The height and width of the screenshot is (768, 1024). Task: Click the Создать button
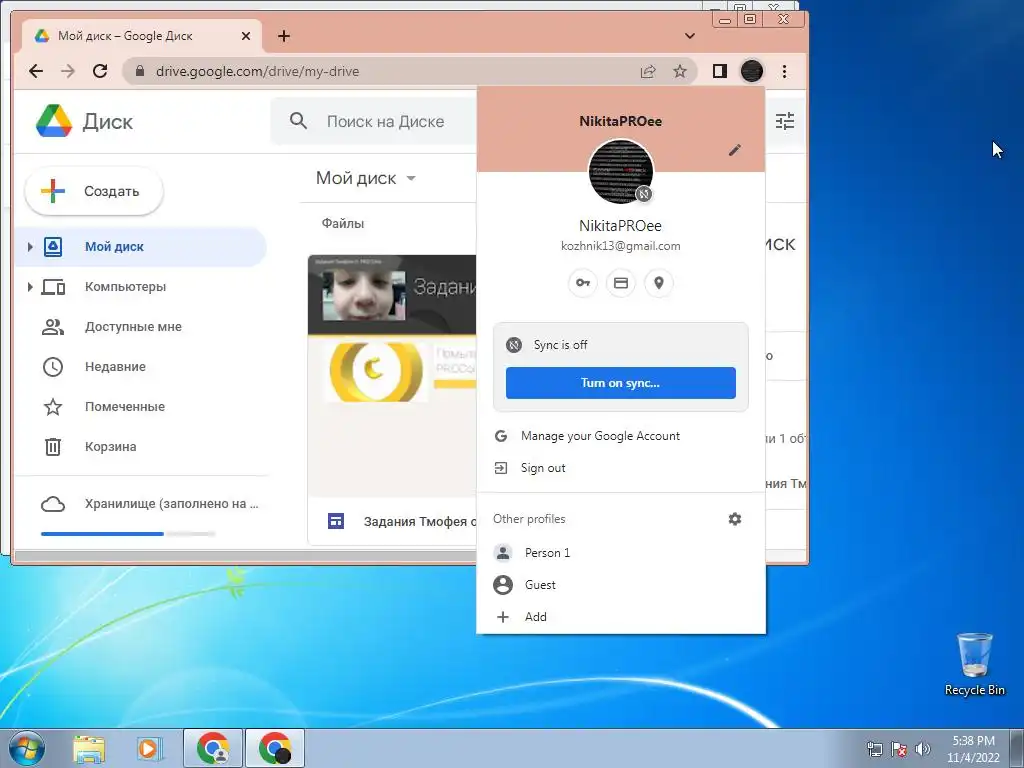[x=94, y=191]
